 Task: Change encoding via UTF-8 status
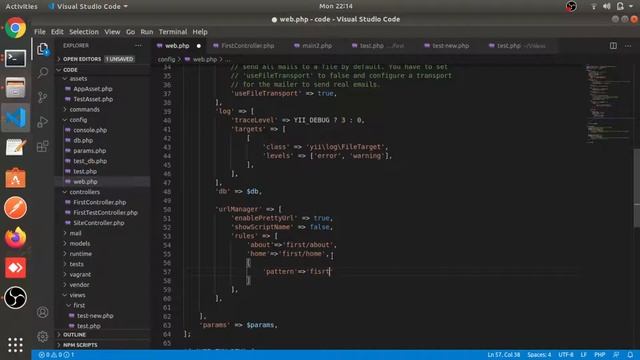(x=566, y=355)
